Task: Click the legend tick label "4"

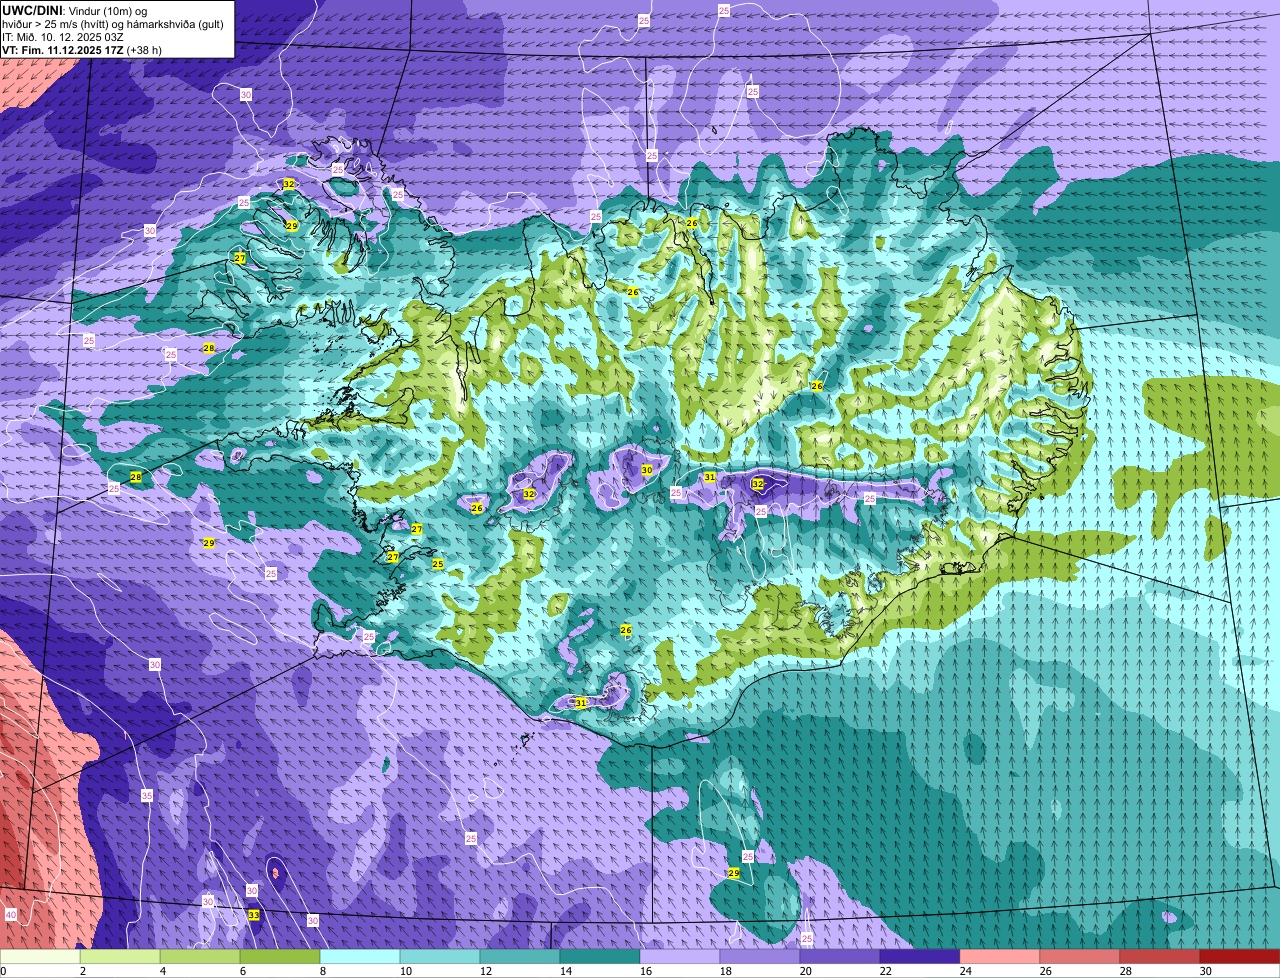Action: click(162, 971)
